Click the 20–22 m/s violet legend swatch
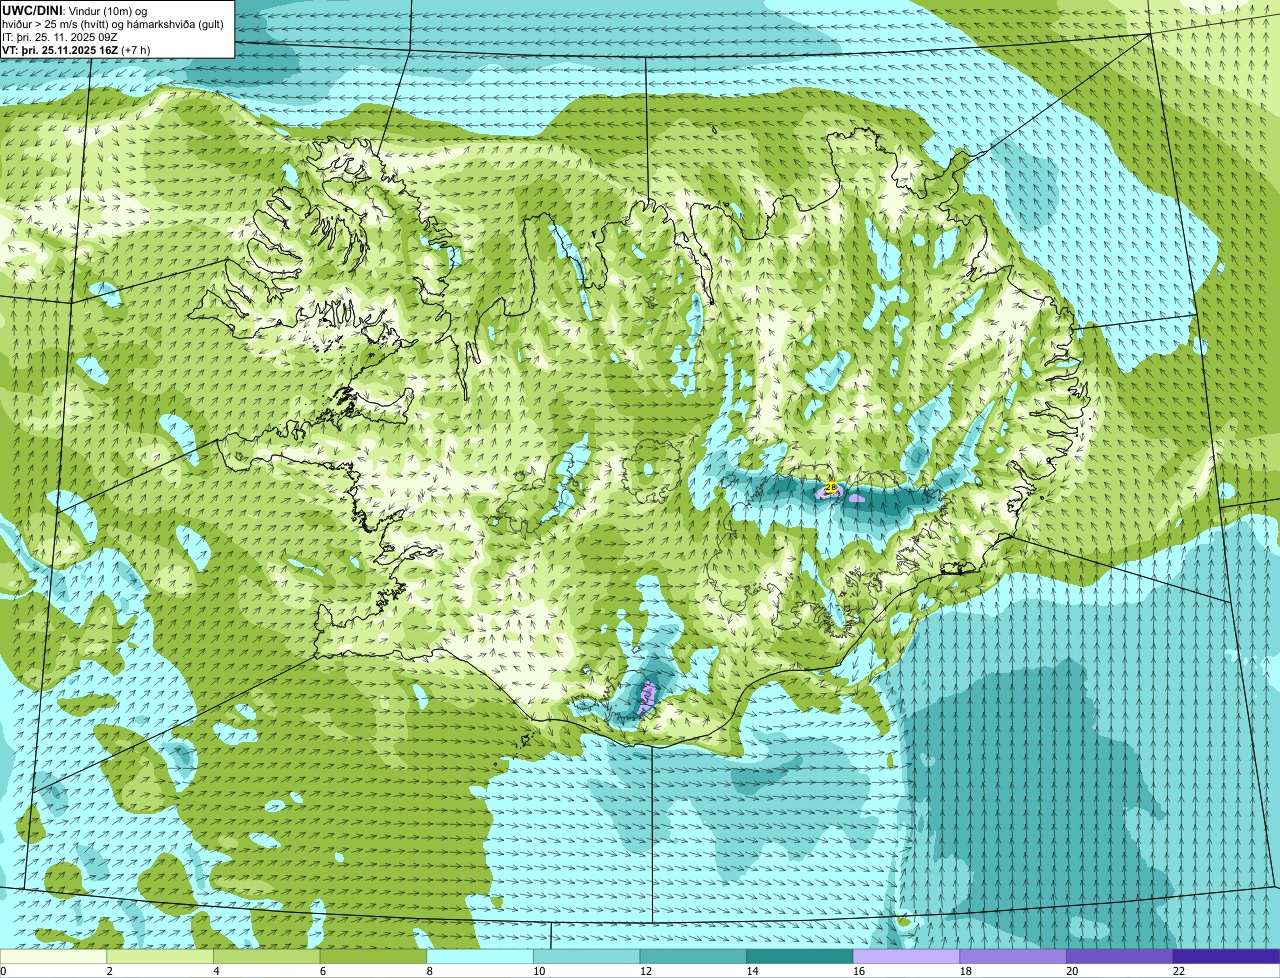The height and width of the screenshot is (978, 1280). pyautogui.click(x=1120, y=956)
